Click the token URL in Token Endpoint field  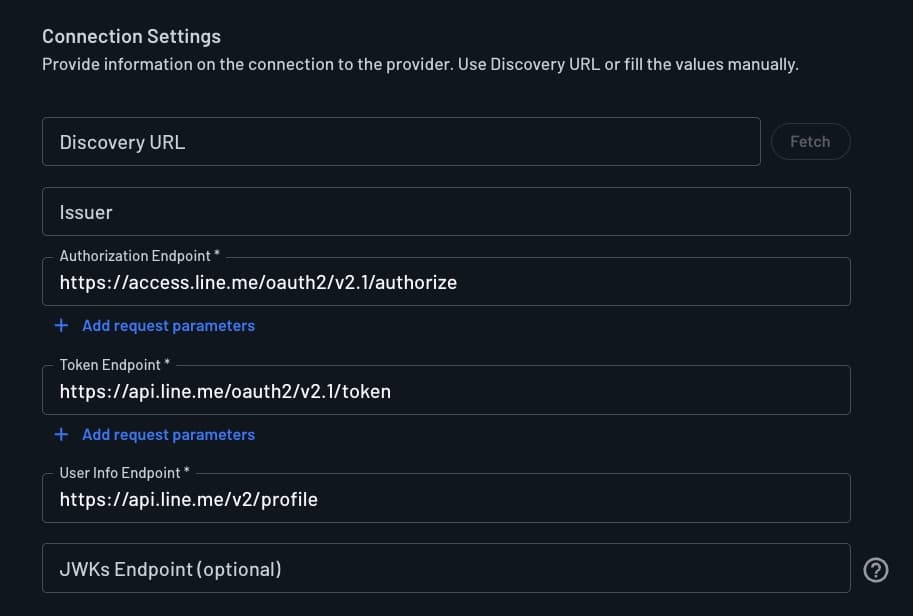225,391
